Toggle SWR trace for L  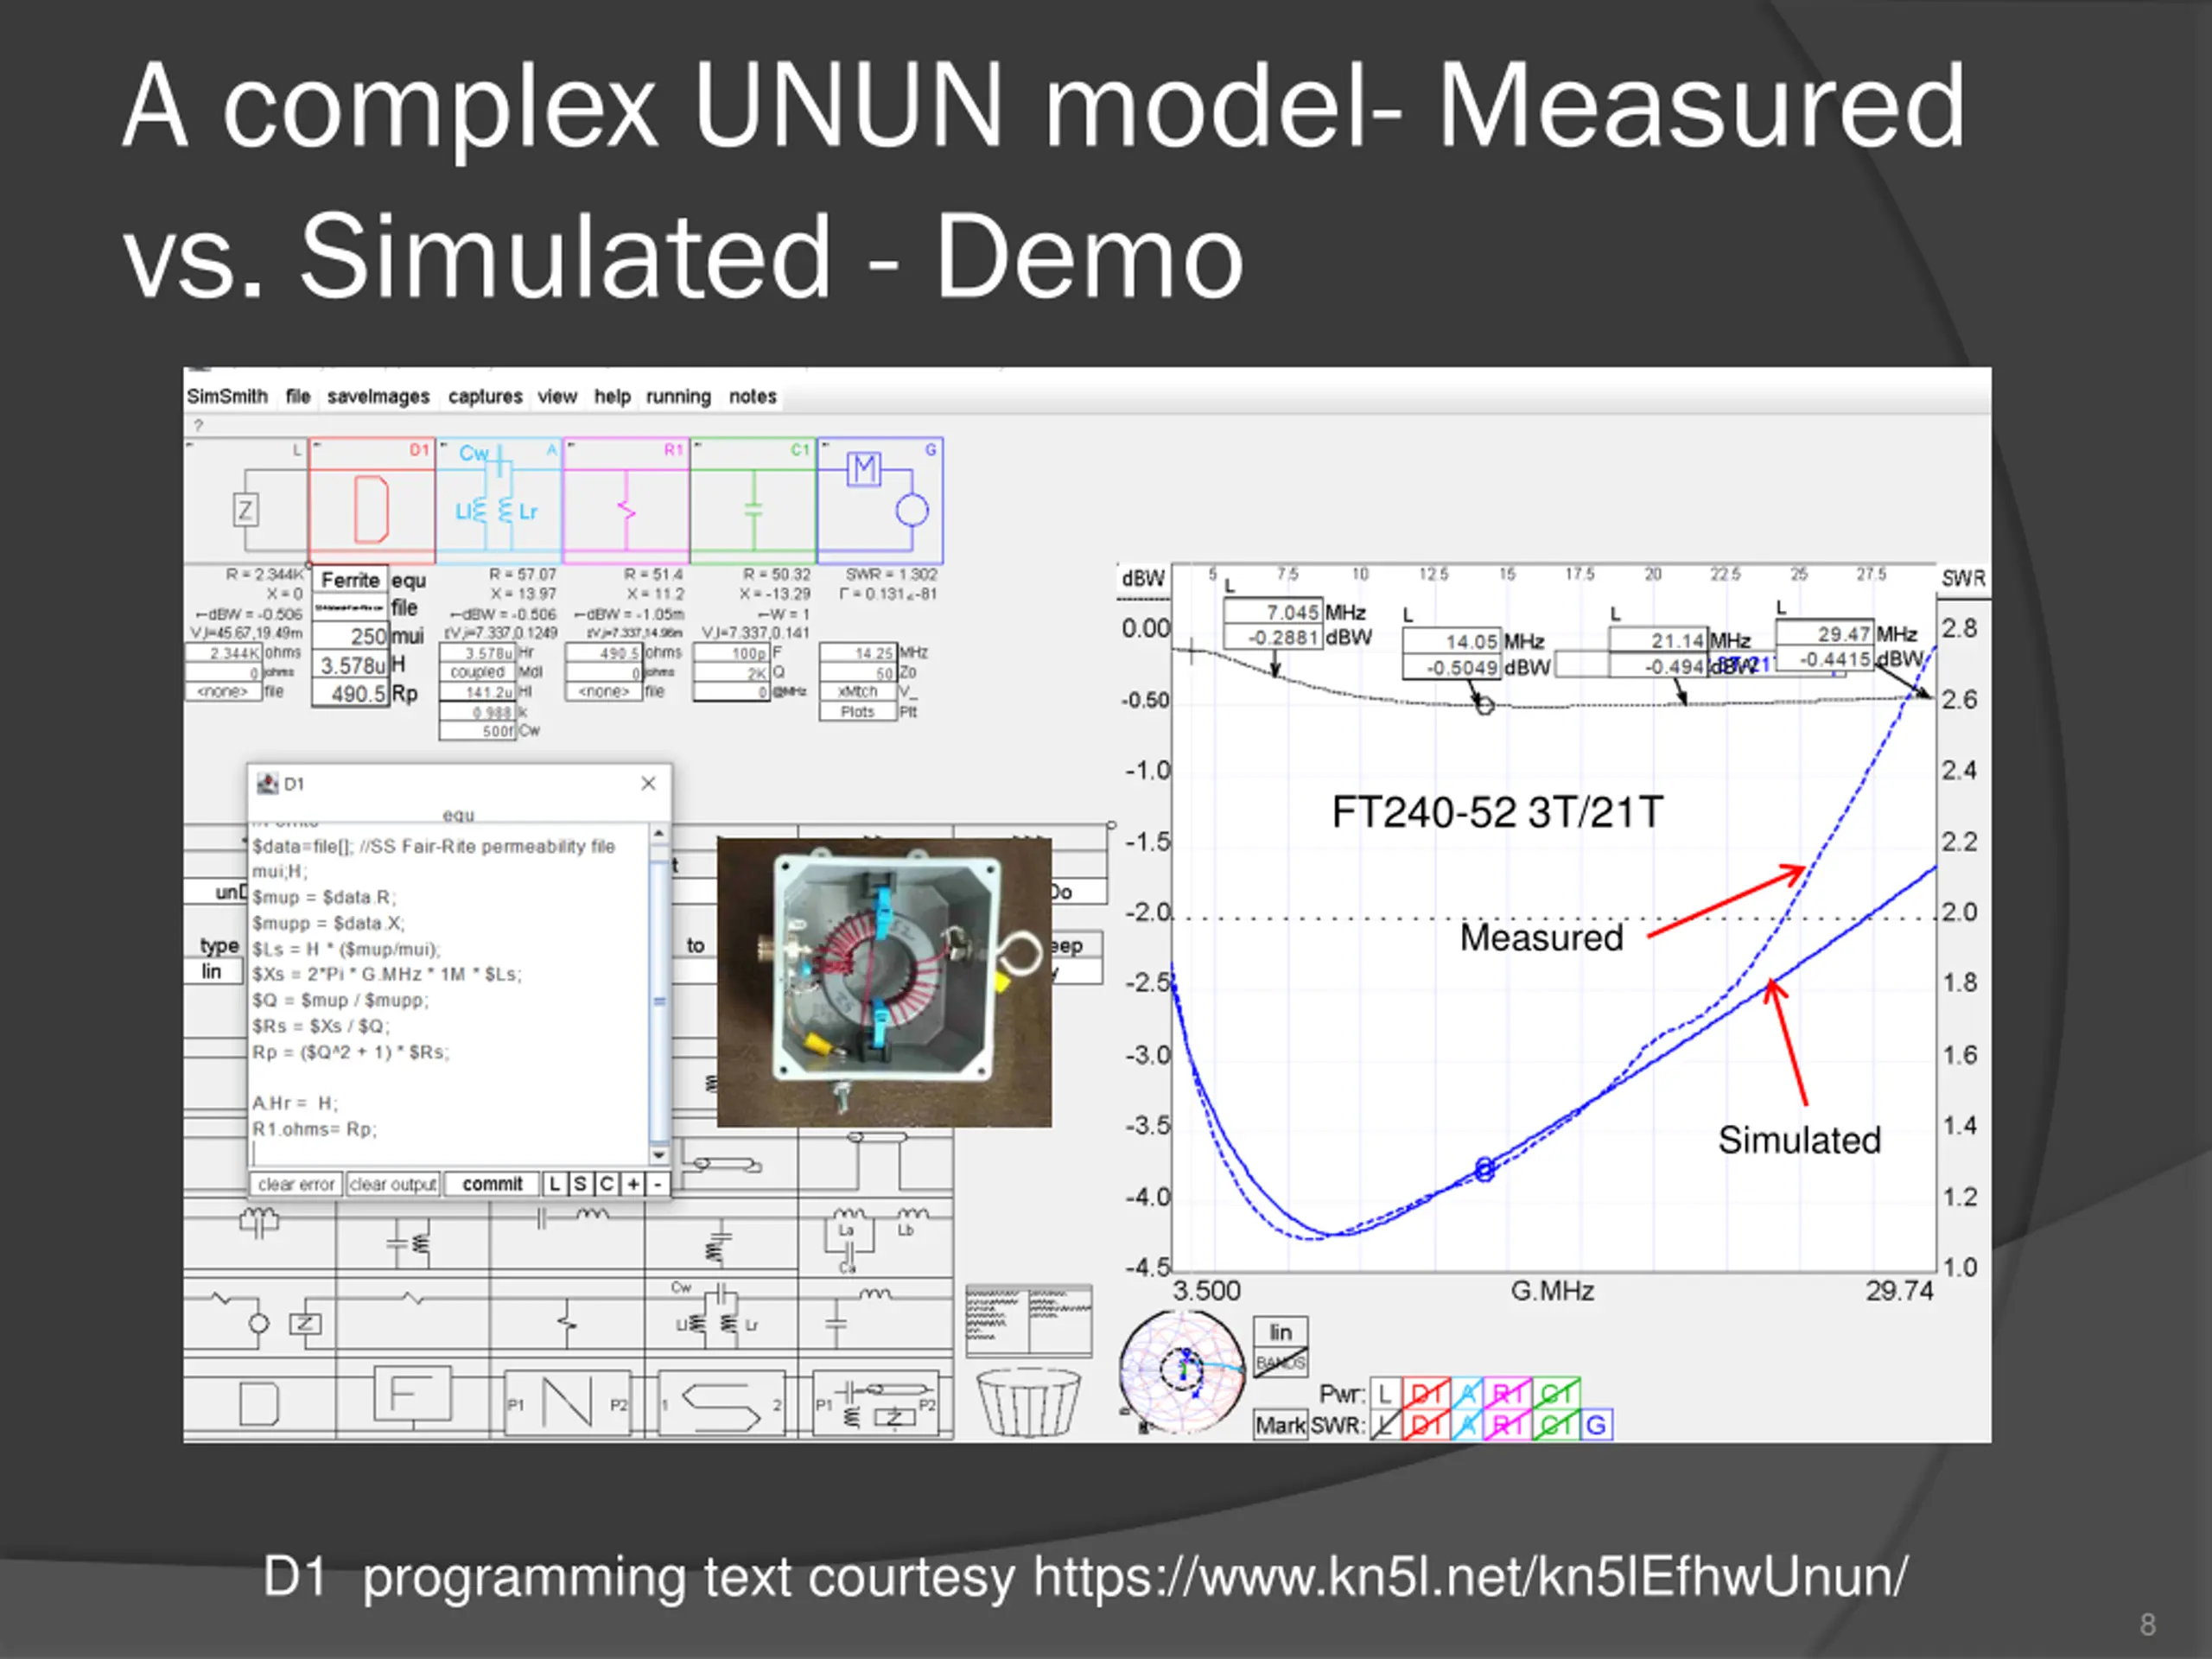click(x=1385, y=1425)
